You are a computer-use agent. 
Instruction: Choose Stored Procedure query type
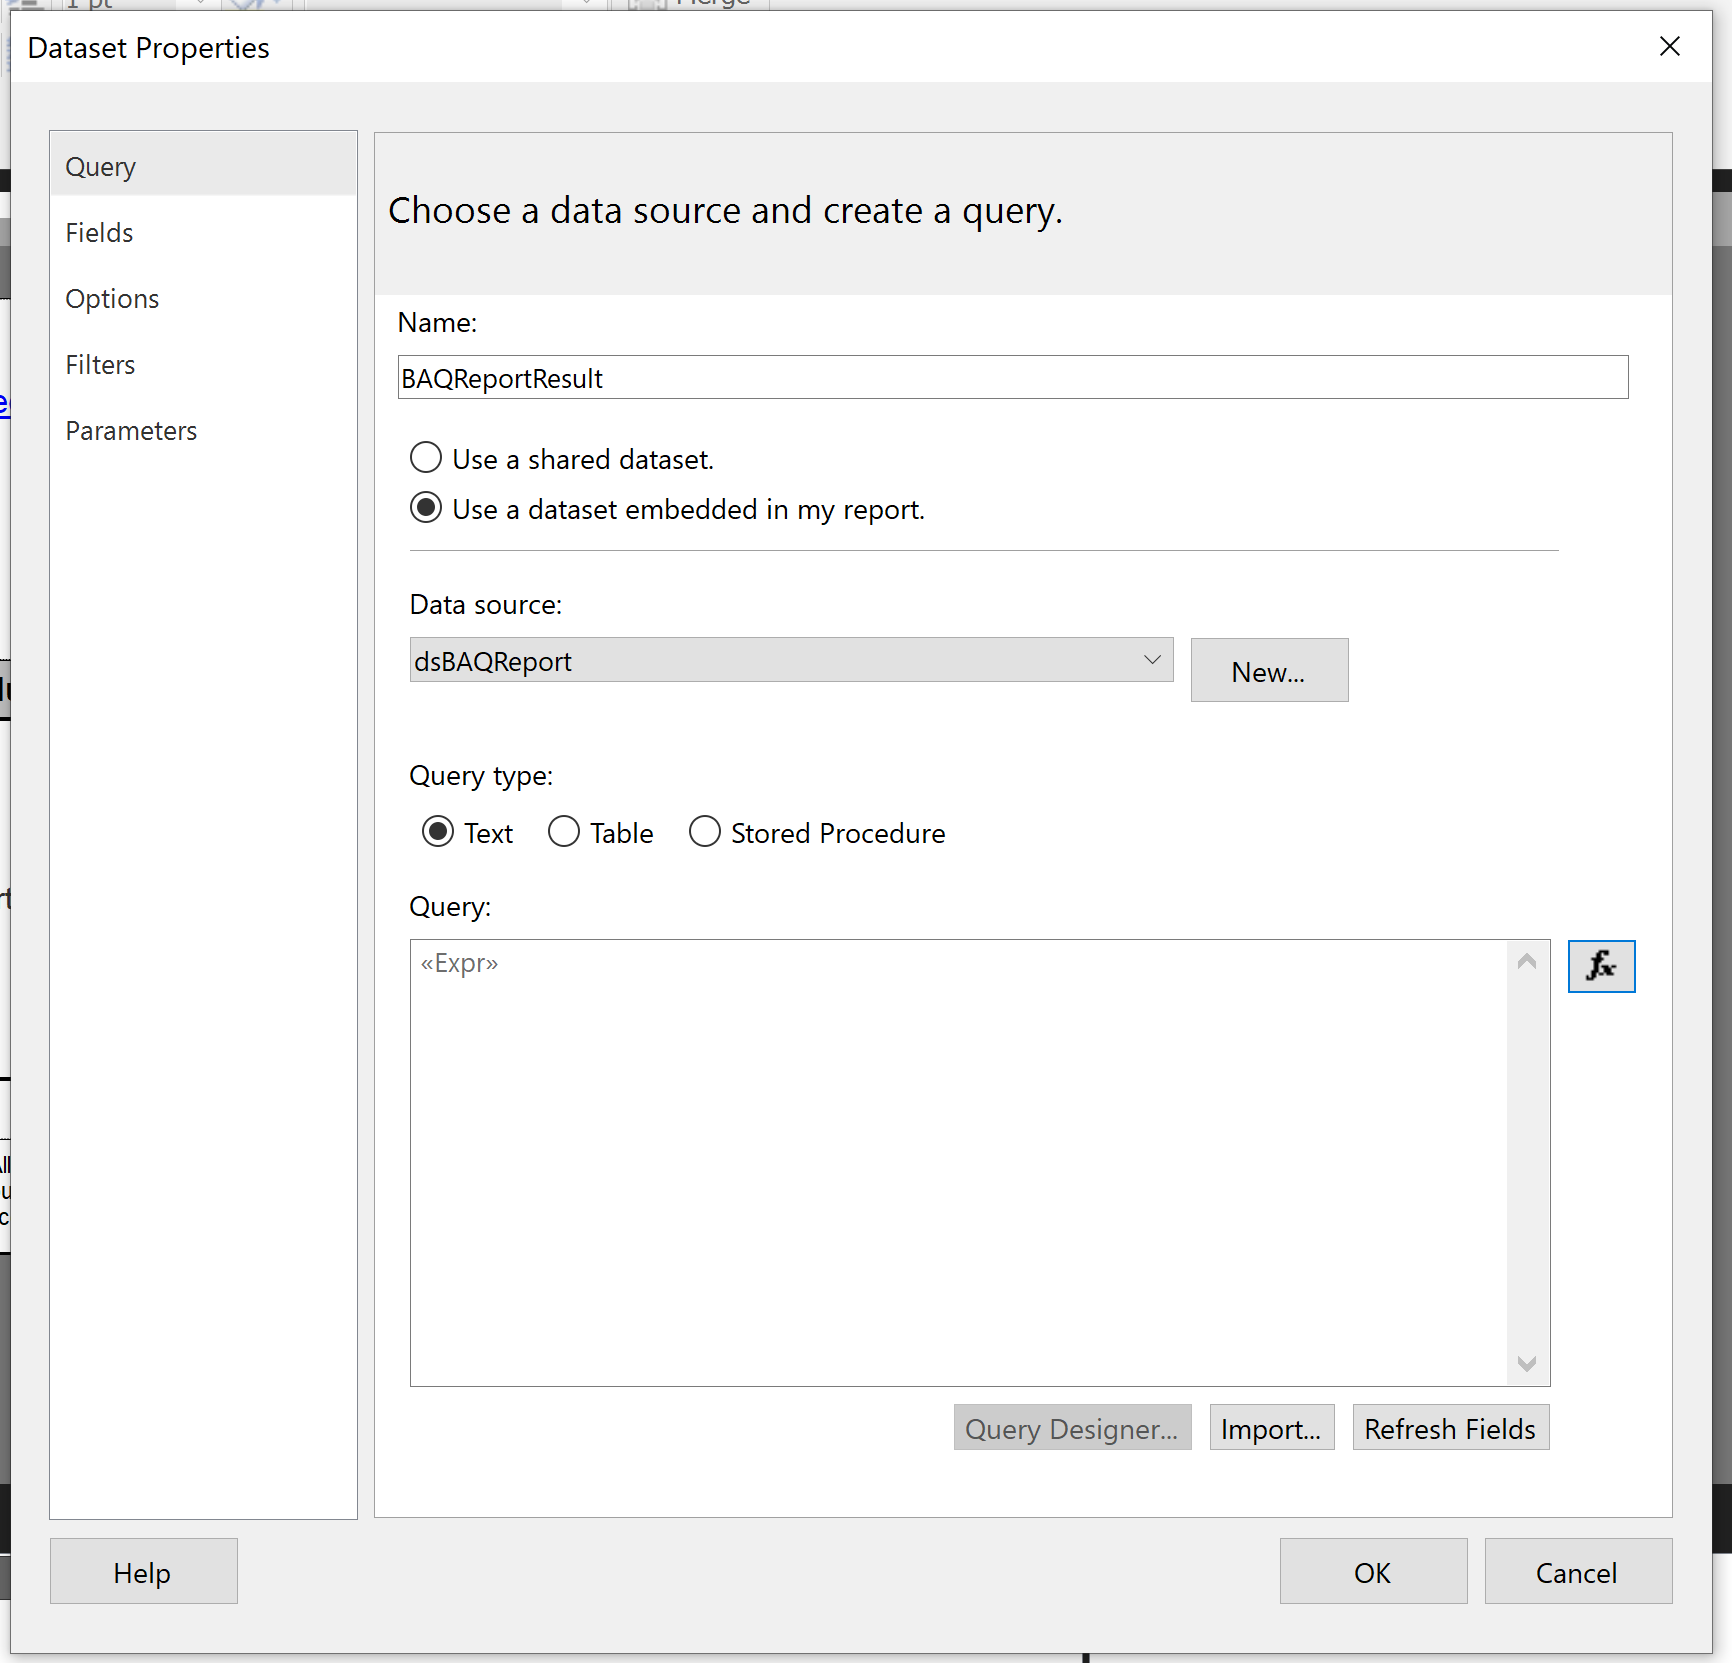pyautogui.click(x=705, y=832)
